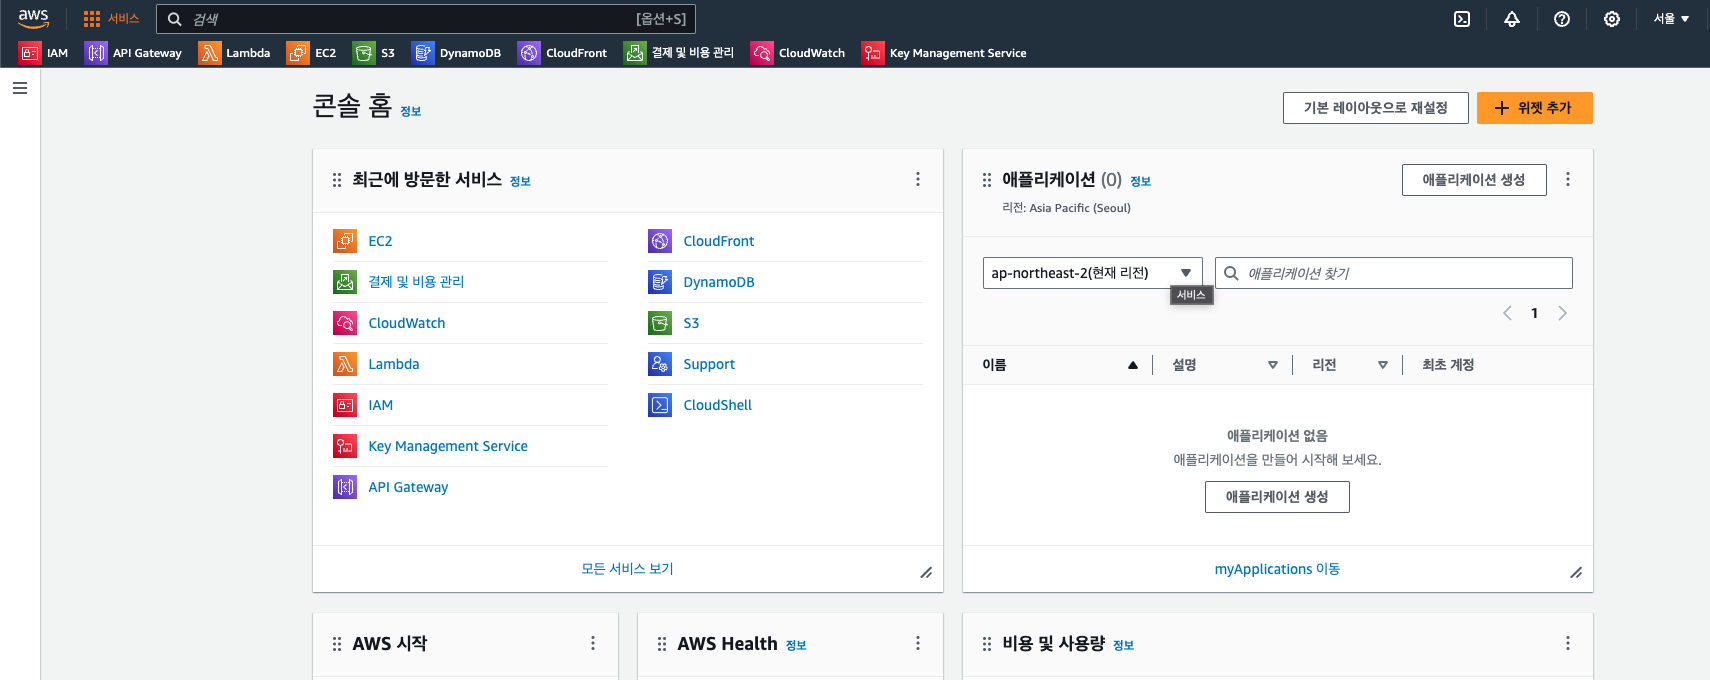Viewport: 1710px width, 680px height.
Task: Click the resize handle of 애플리케이션 widget
Action: pos(1576,573)
